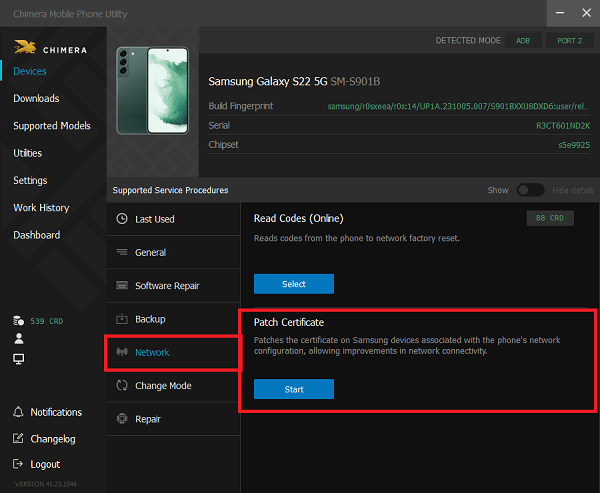Select the Repair category
600x493 pixels.
pyautogui.click(x=173, y=419)
